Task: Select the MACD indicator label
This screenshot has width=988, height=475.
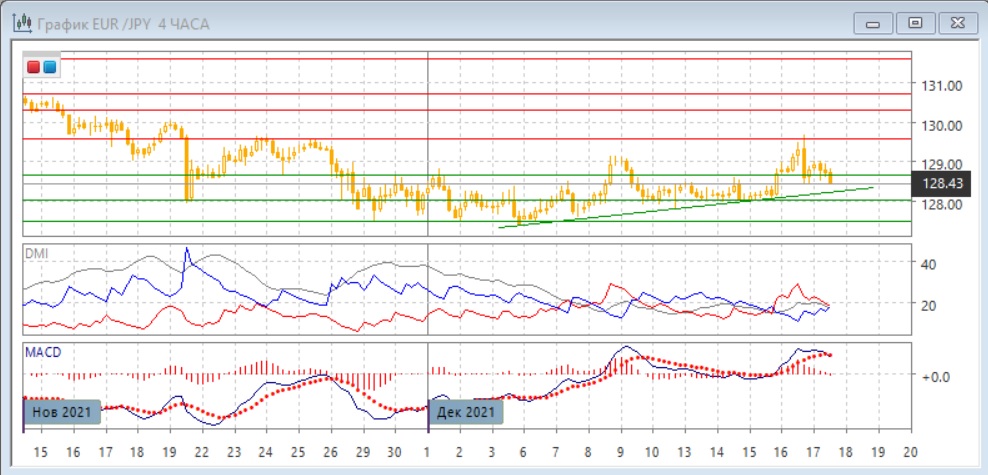Action: [40, 355]
